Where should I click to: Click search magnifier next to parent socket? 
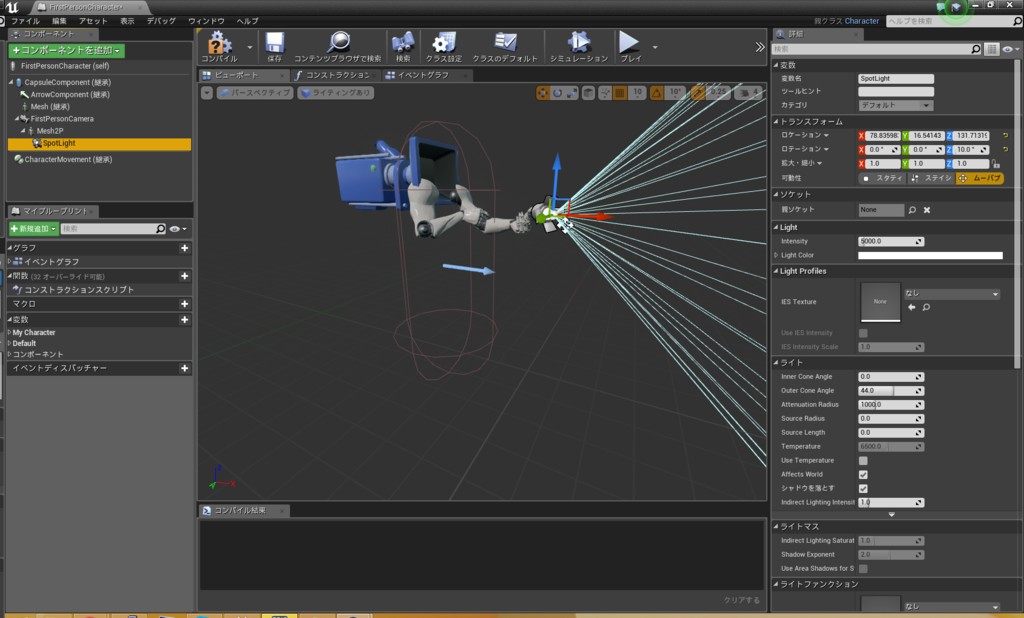[912, 210]
